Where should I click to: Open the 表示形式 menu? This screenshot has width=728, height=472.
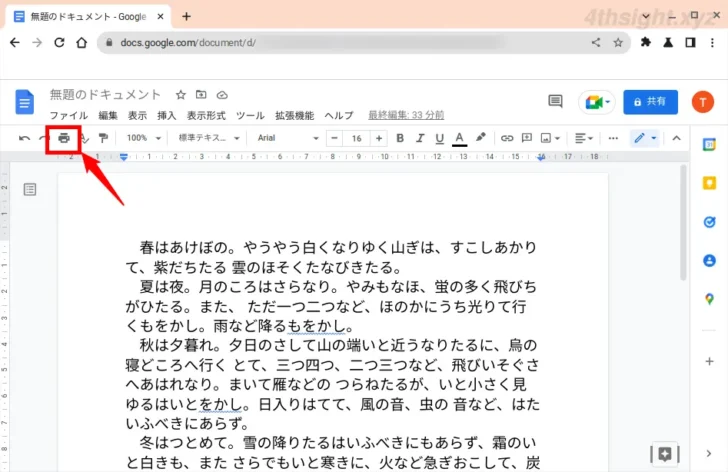click(206, 115)
